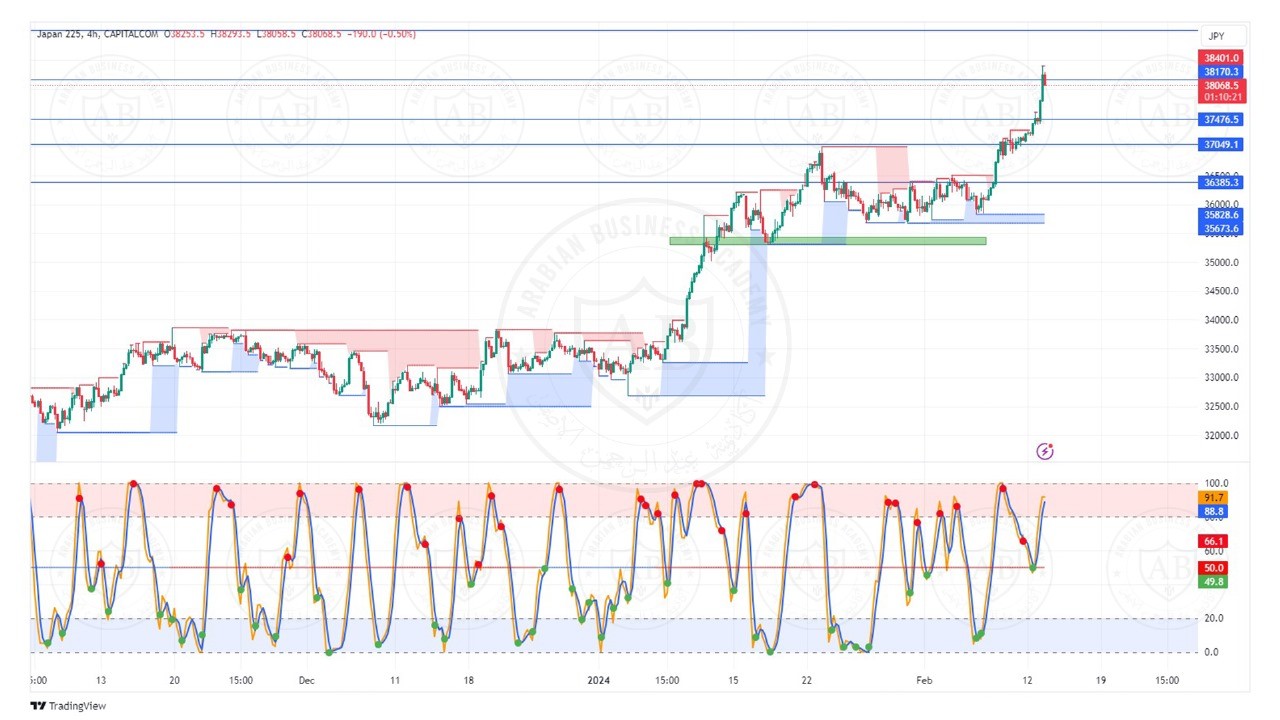
Task: Click the 22 date label on time axis
Action: 807,680
